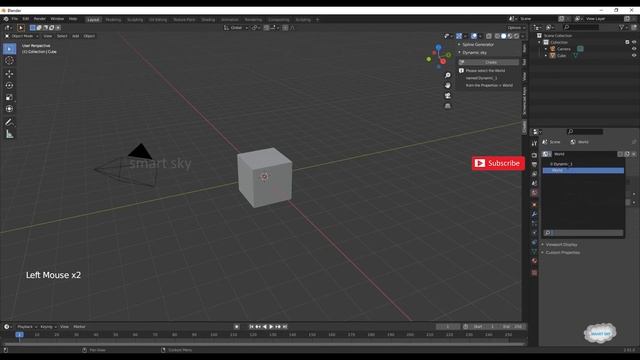This screenshot has width=640, height=360.
Task: Switch to Wireframe viewport shading
Action: coord(497,36)
